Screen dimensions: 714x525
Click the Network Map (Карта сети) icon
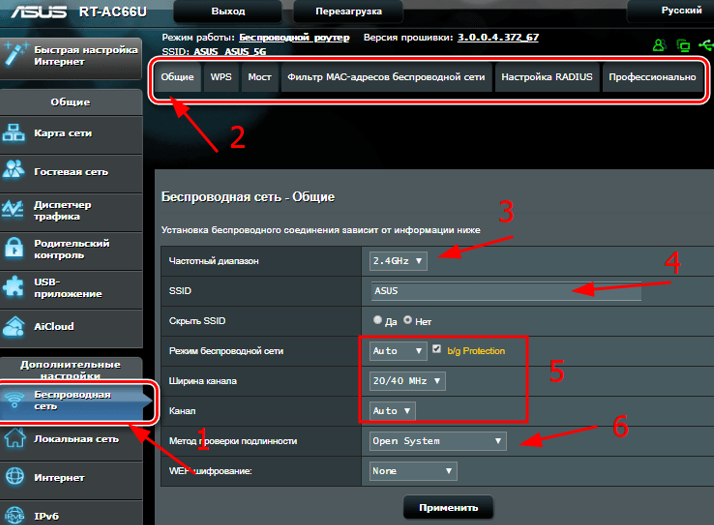14,133
